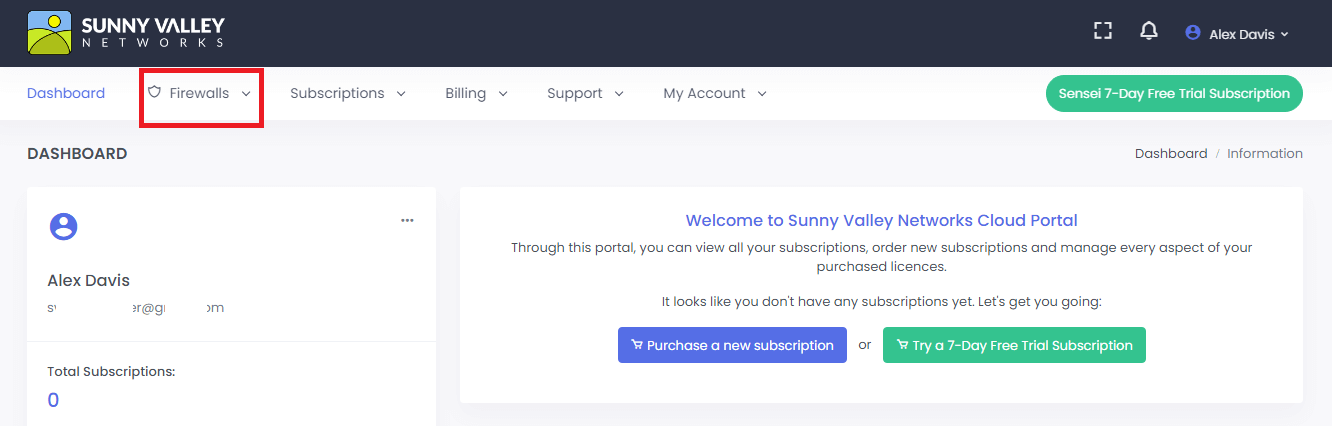Click the Firewalls shield icon
The height and width of the screenshot is (426, 1332).
[154, 92]
